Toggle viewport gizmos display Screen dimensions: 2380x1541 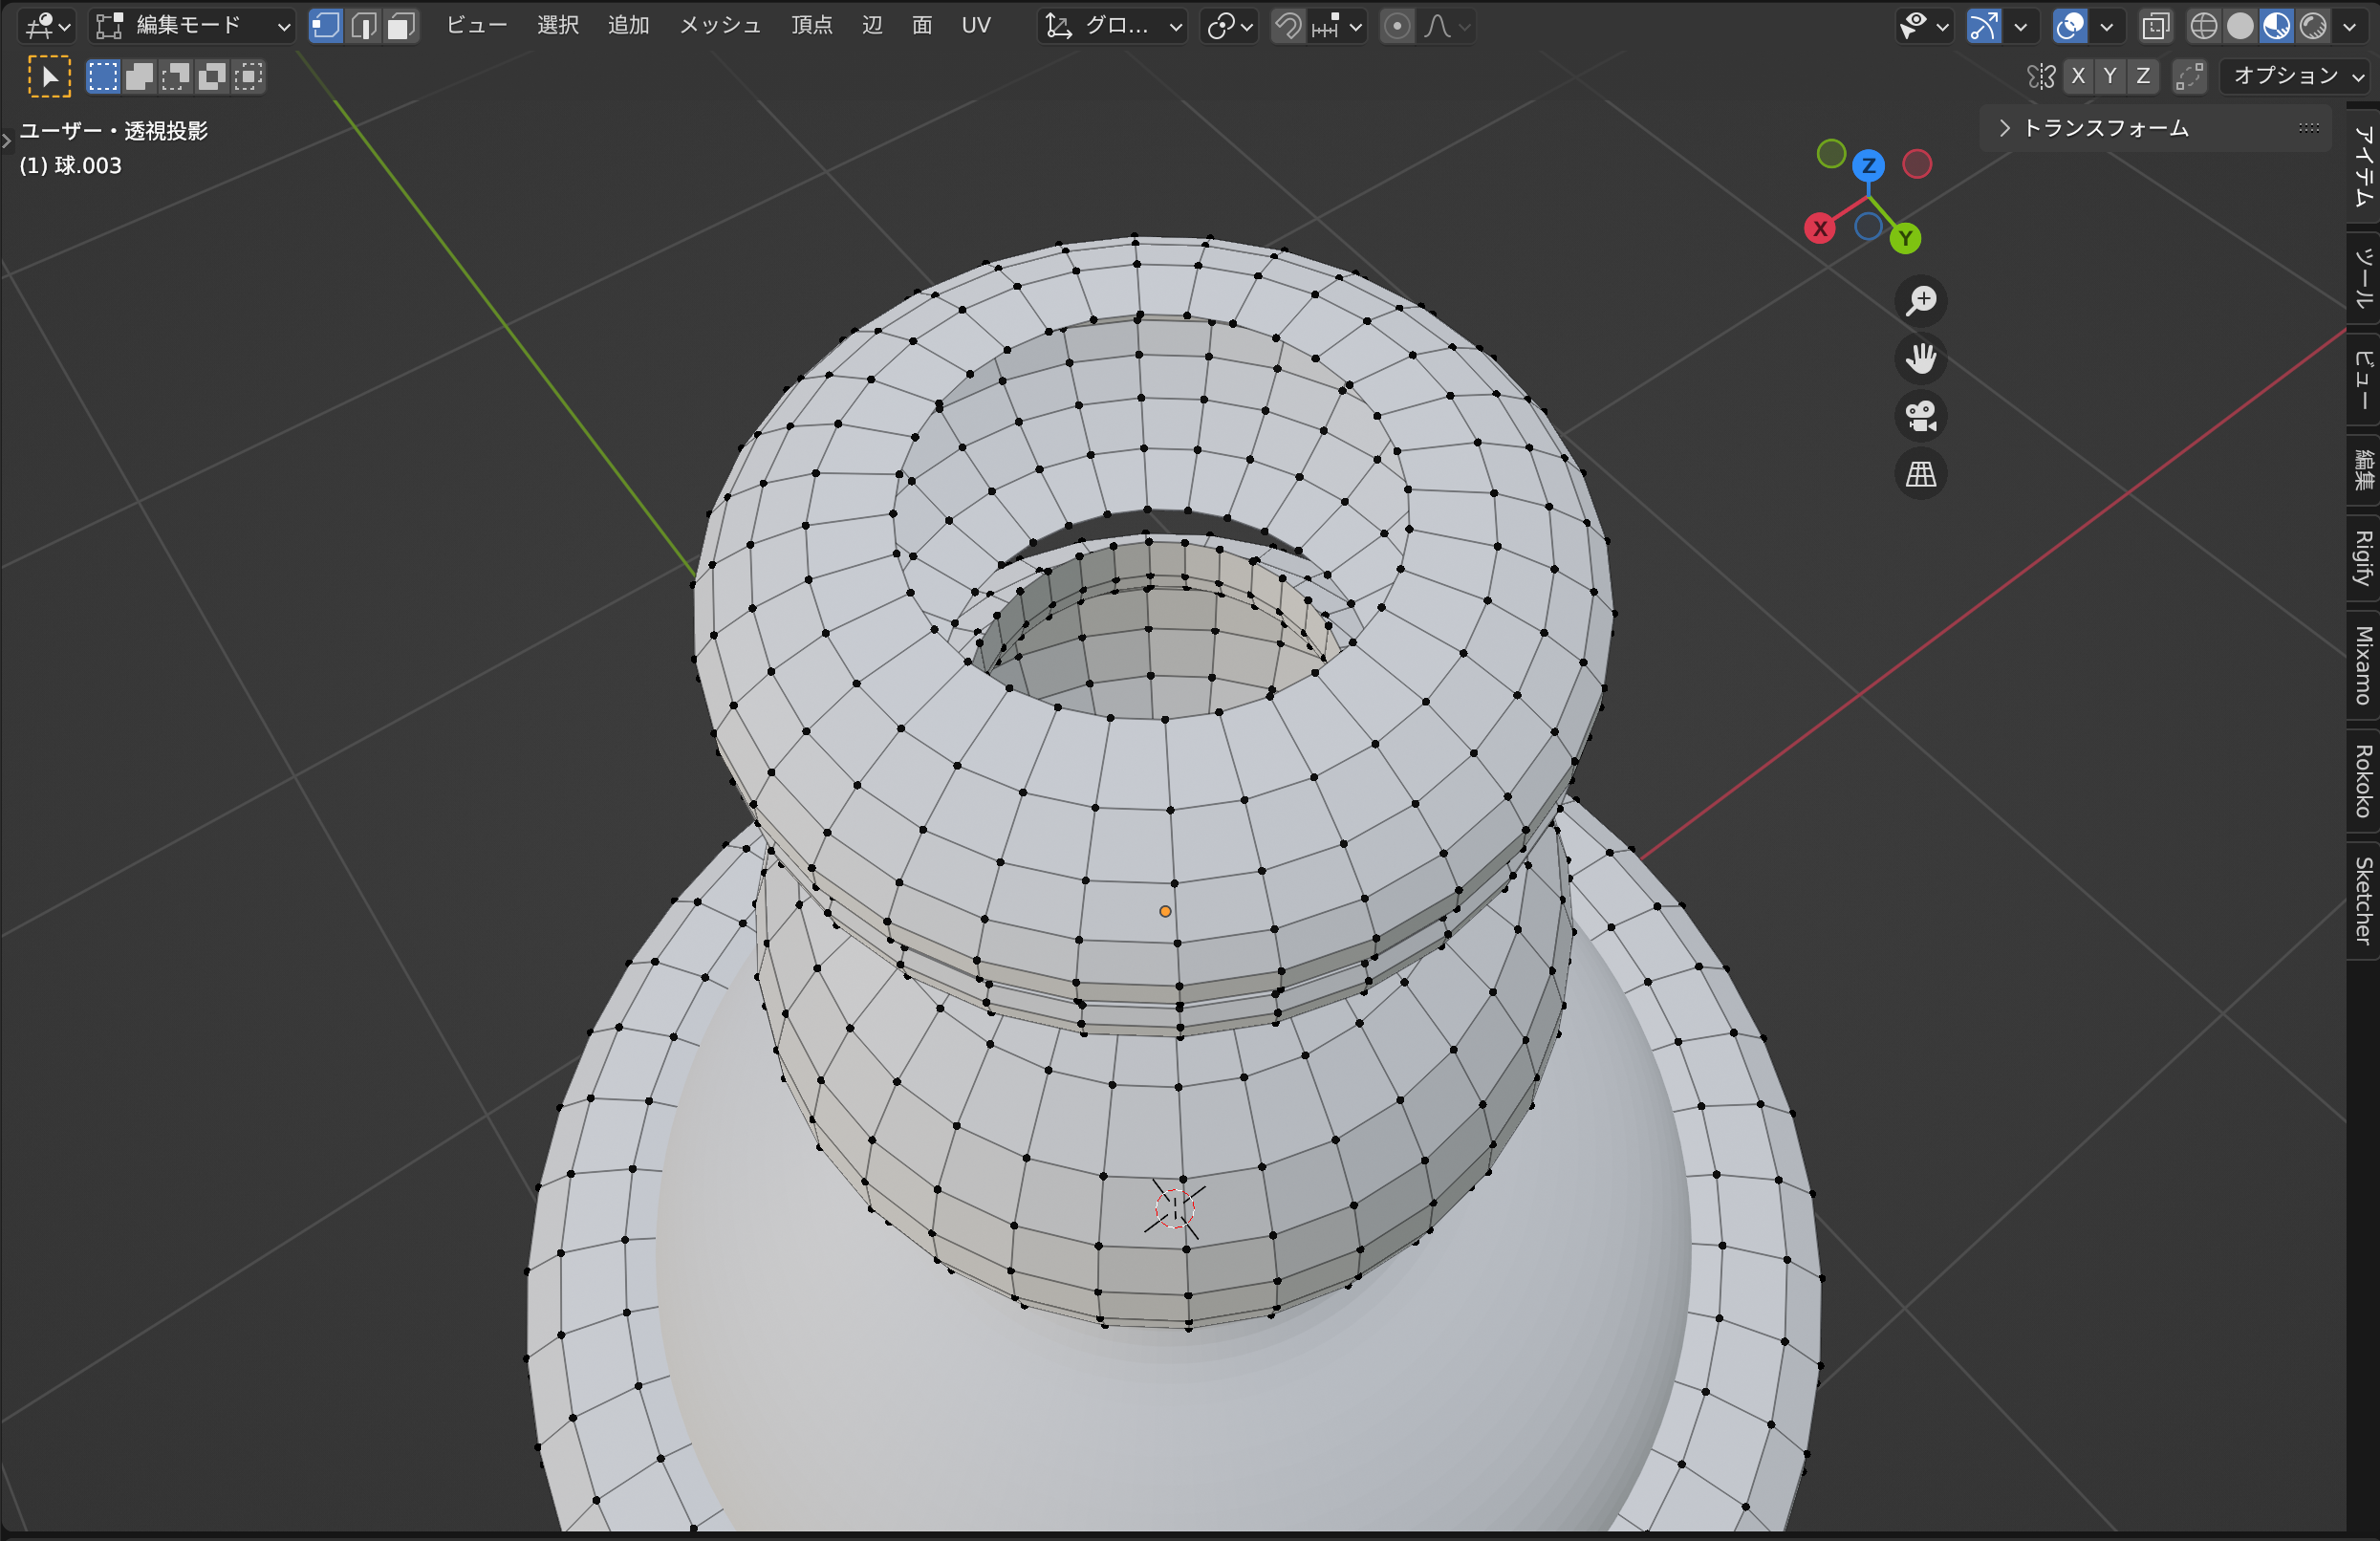(1984, 26)
